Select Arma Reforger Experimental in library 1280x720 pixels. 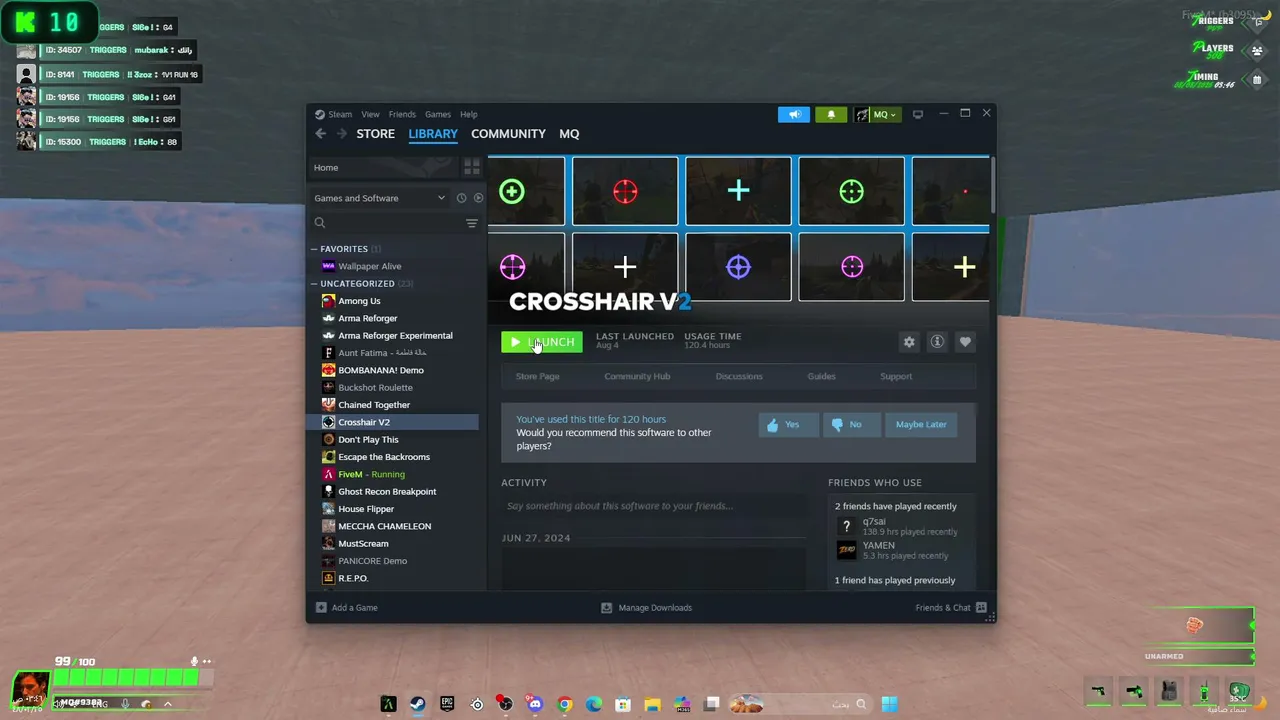pyautogui.click(x=393, y=336)
